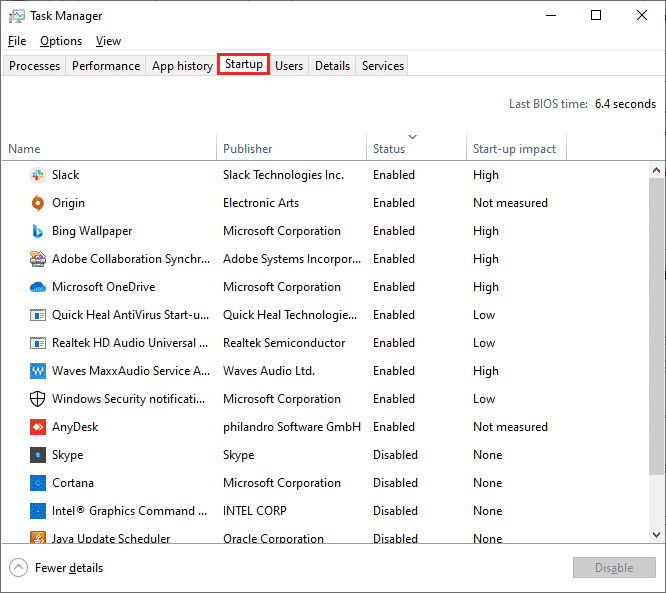The height and width of the screenshot is (593, 666).
Task: Click the Microsoft OneDrive cloud icon
Action: coord(38,287)
